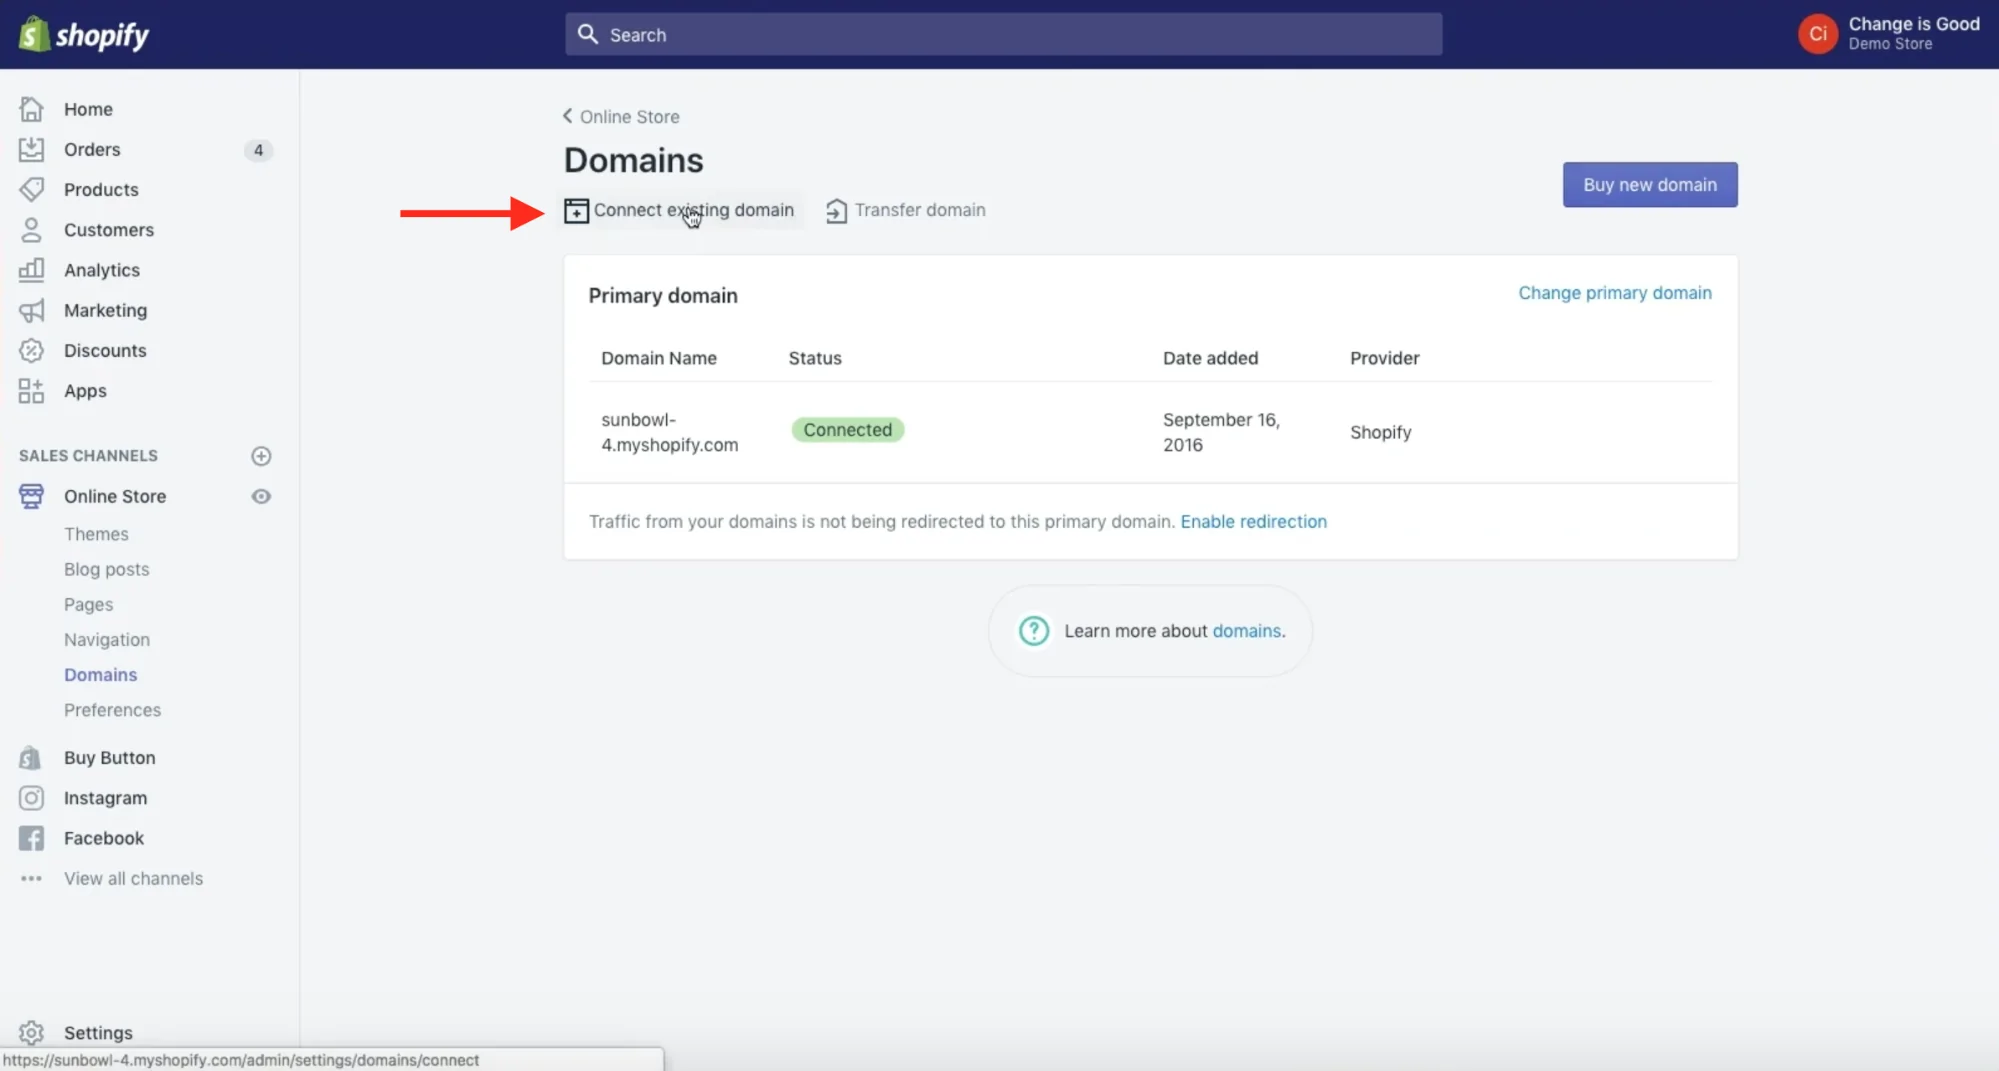Click the Buy new domain button
Viewport: 1999px width, 1071px height.
click(1649, 184)
